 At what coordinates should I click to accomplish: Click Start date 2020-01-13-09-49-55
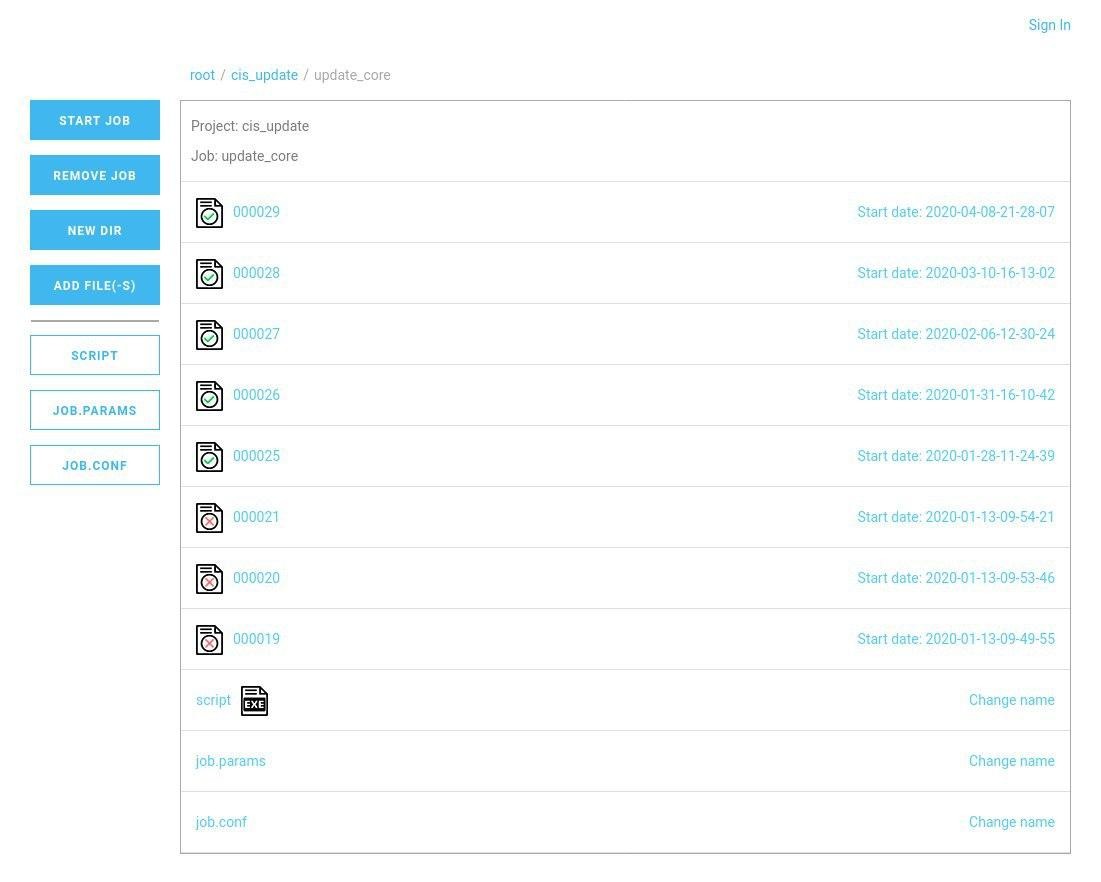956,640
